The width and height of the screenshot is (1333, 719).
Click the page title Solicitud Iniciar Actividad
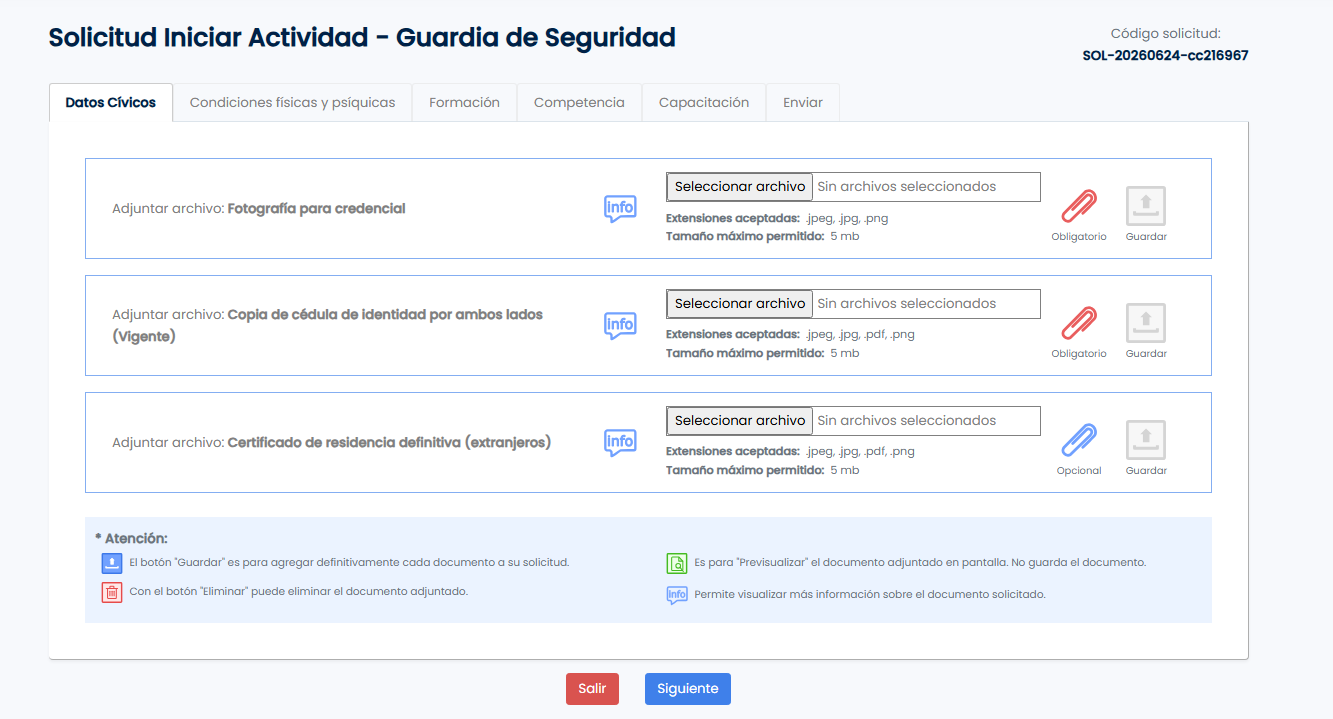pos(362,38)
